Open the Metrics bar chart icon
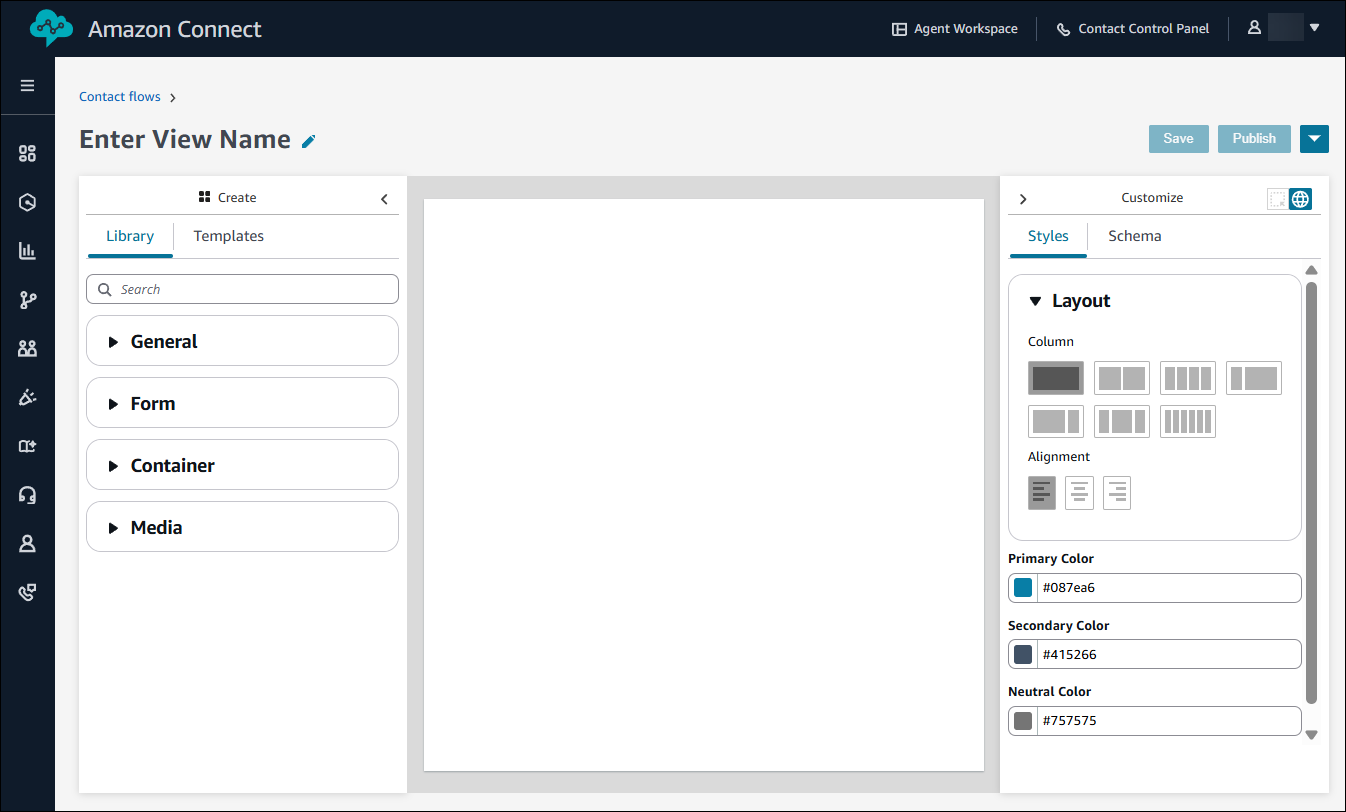 tap(27, 250)
